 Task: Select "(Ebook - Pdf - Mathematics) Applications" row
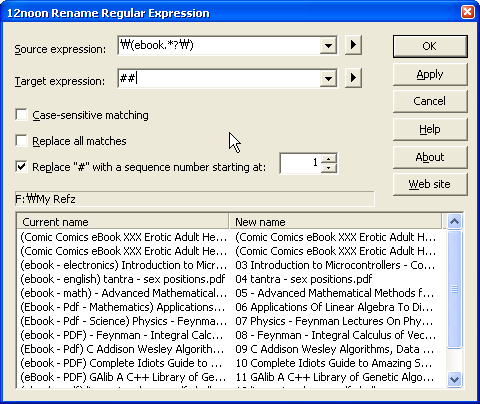point(123,307)
